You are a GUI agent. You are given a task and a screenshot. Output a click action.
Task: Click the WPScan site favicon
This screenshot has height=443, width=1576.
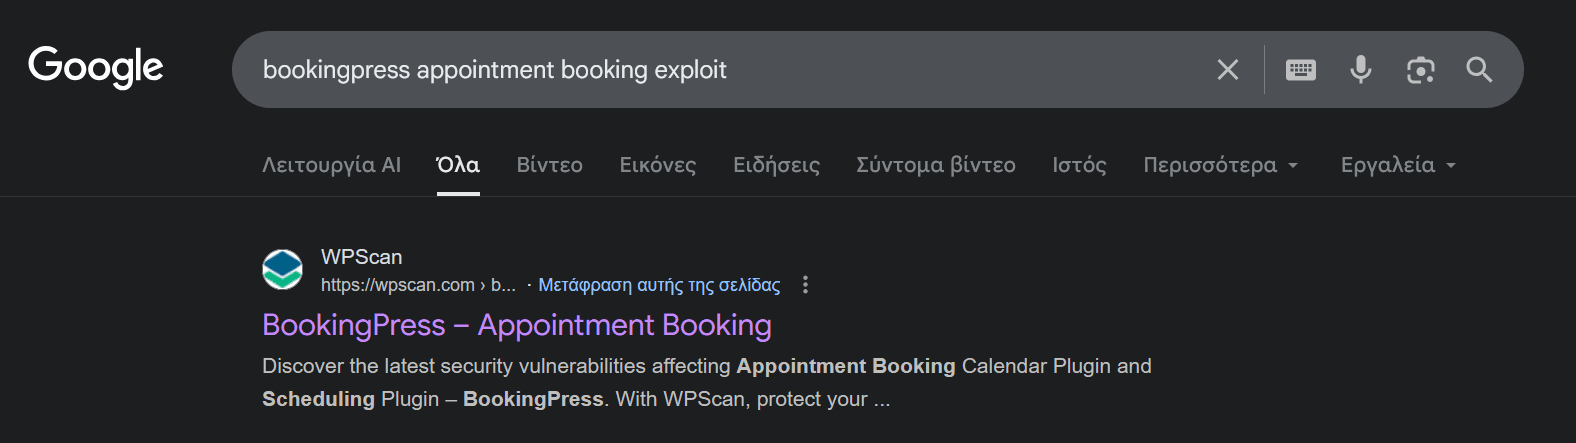[x=282, y=270]
